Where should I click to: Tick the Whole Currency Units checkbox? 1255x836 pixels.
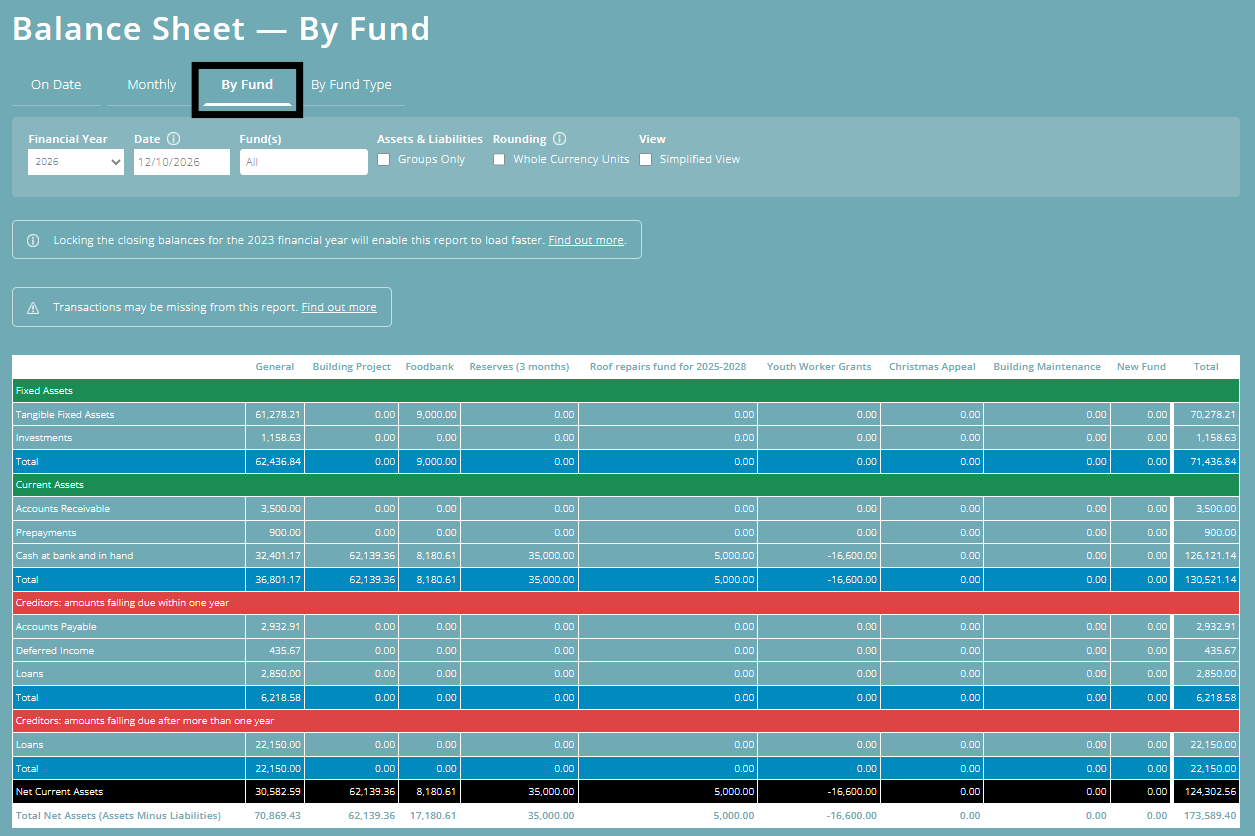click(499, 159)
